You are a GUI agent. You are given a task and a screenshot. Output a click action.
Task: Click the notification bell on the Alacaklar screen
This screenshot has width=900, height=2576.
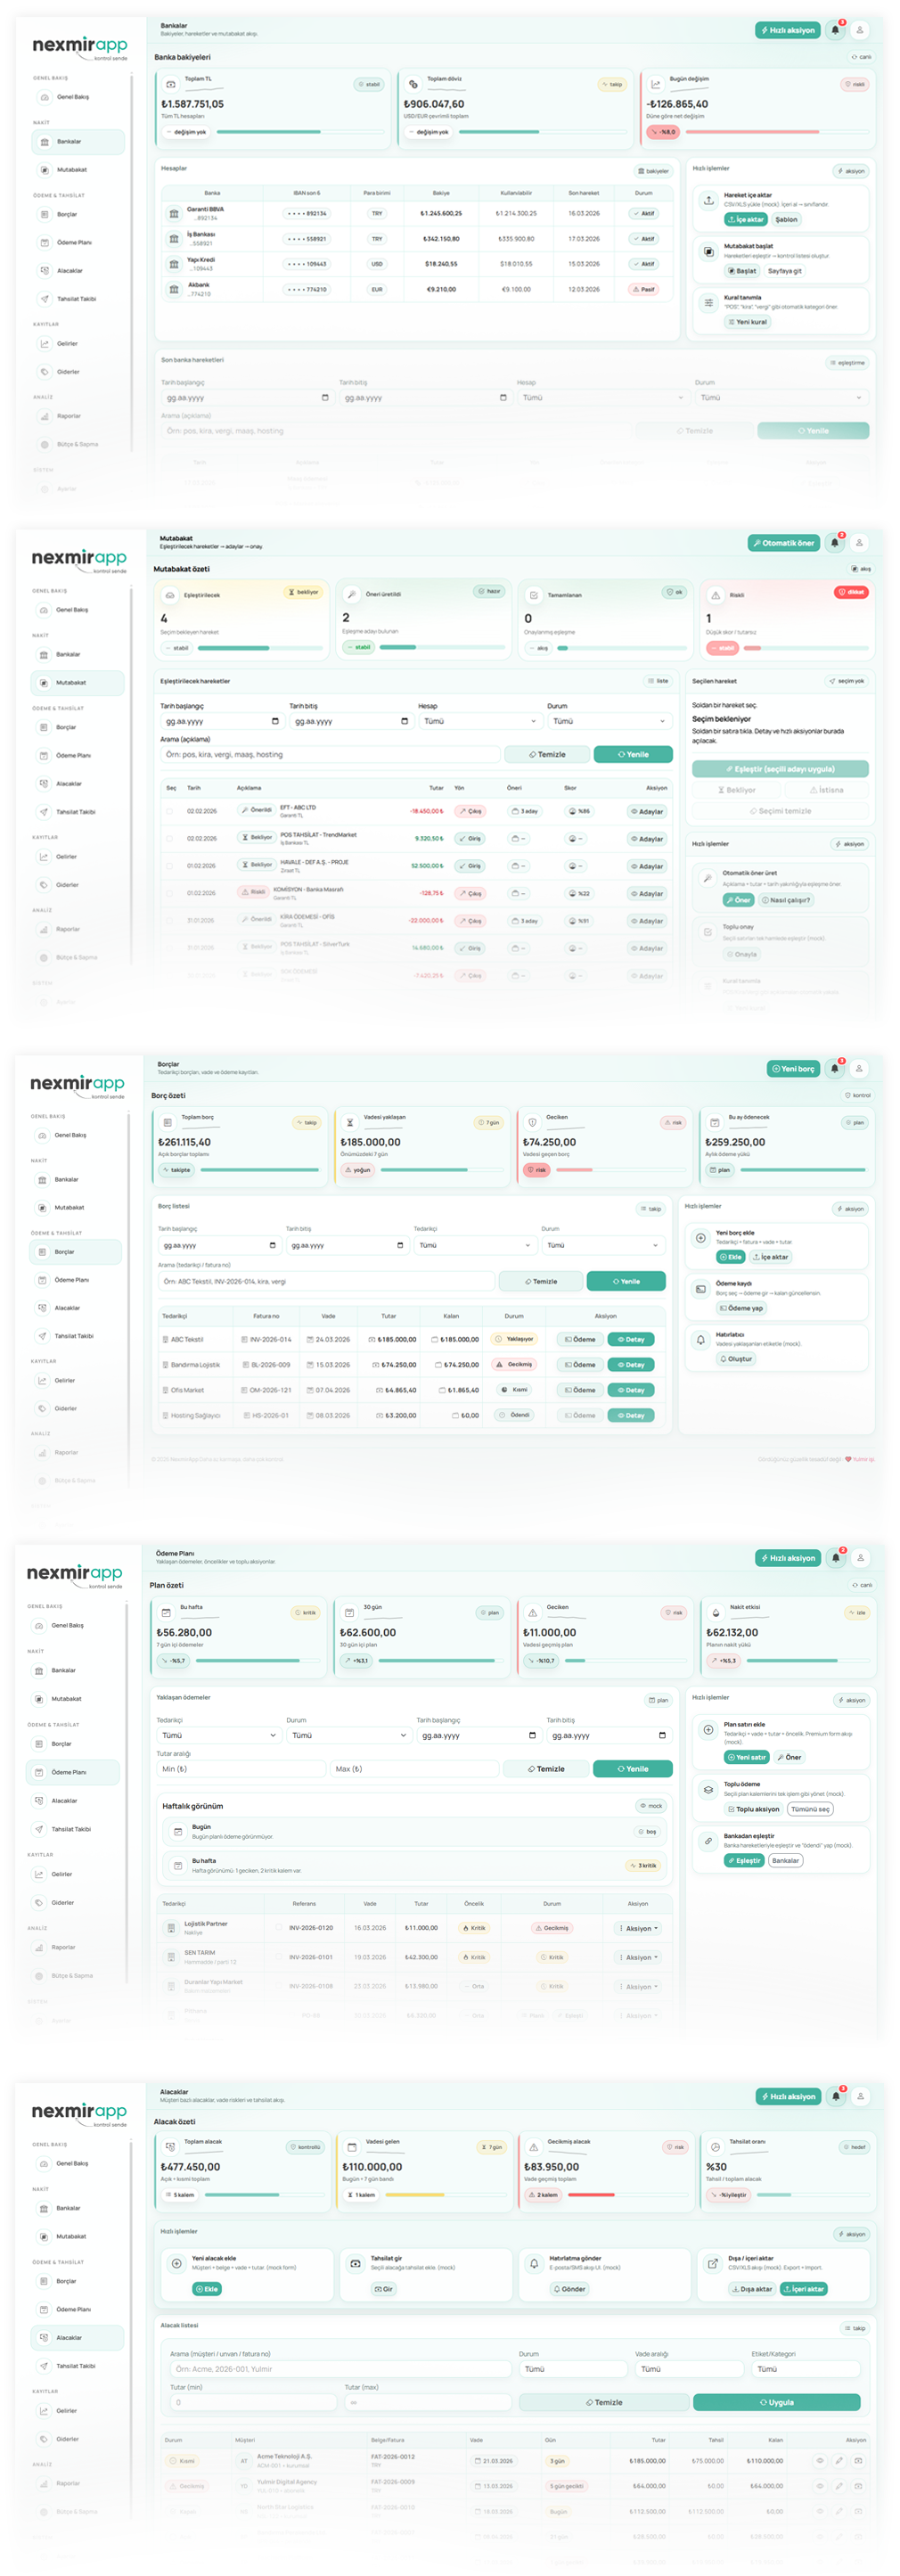837,2096
